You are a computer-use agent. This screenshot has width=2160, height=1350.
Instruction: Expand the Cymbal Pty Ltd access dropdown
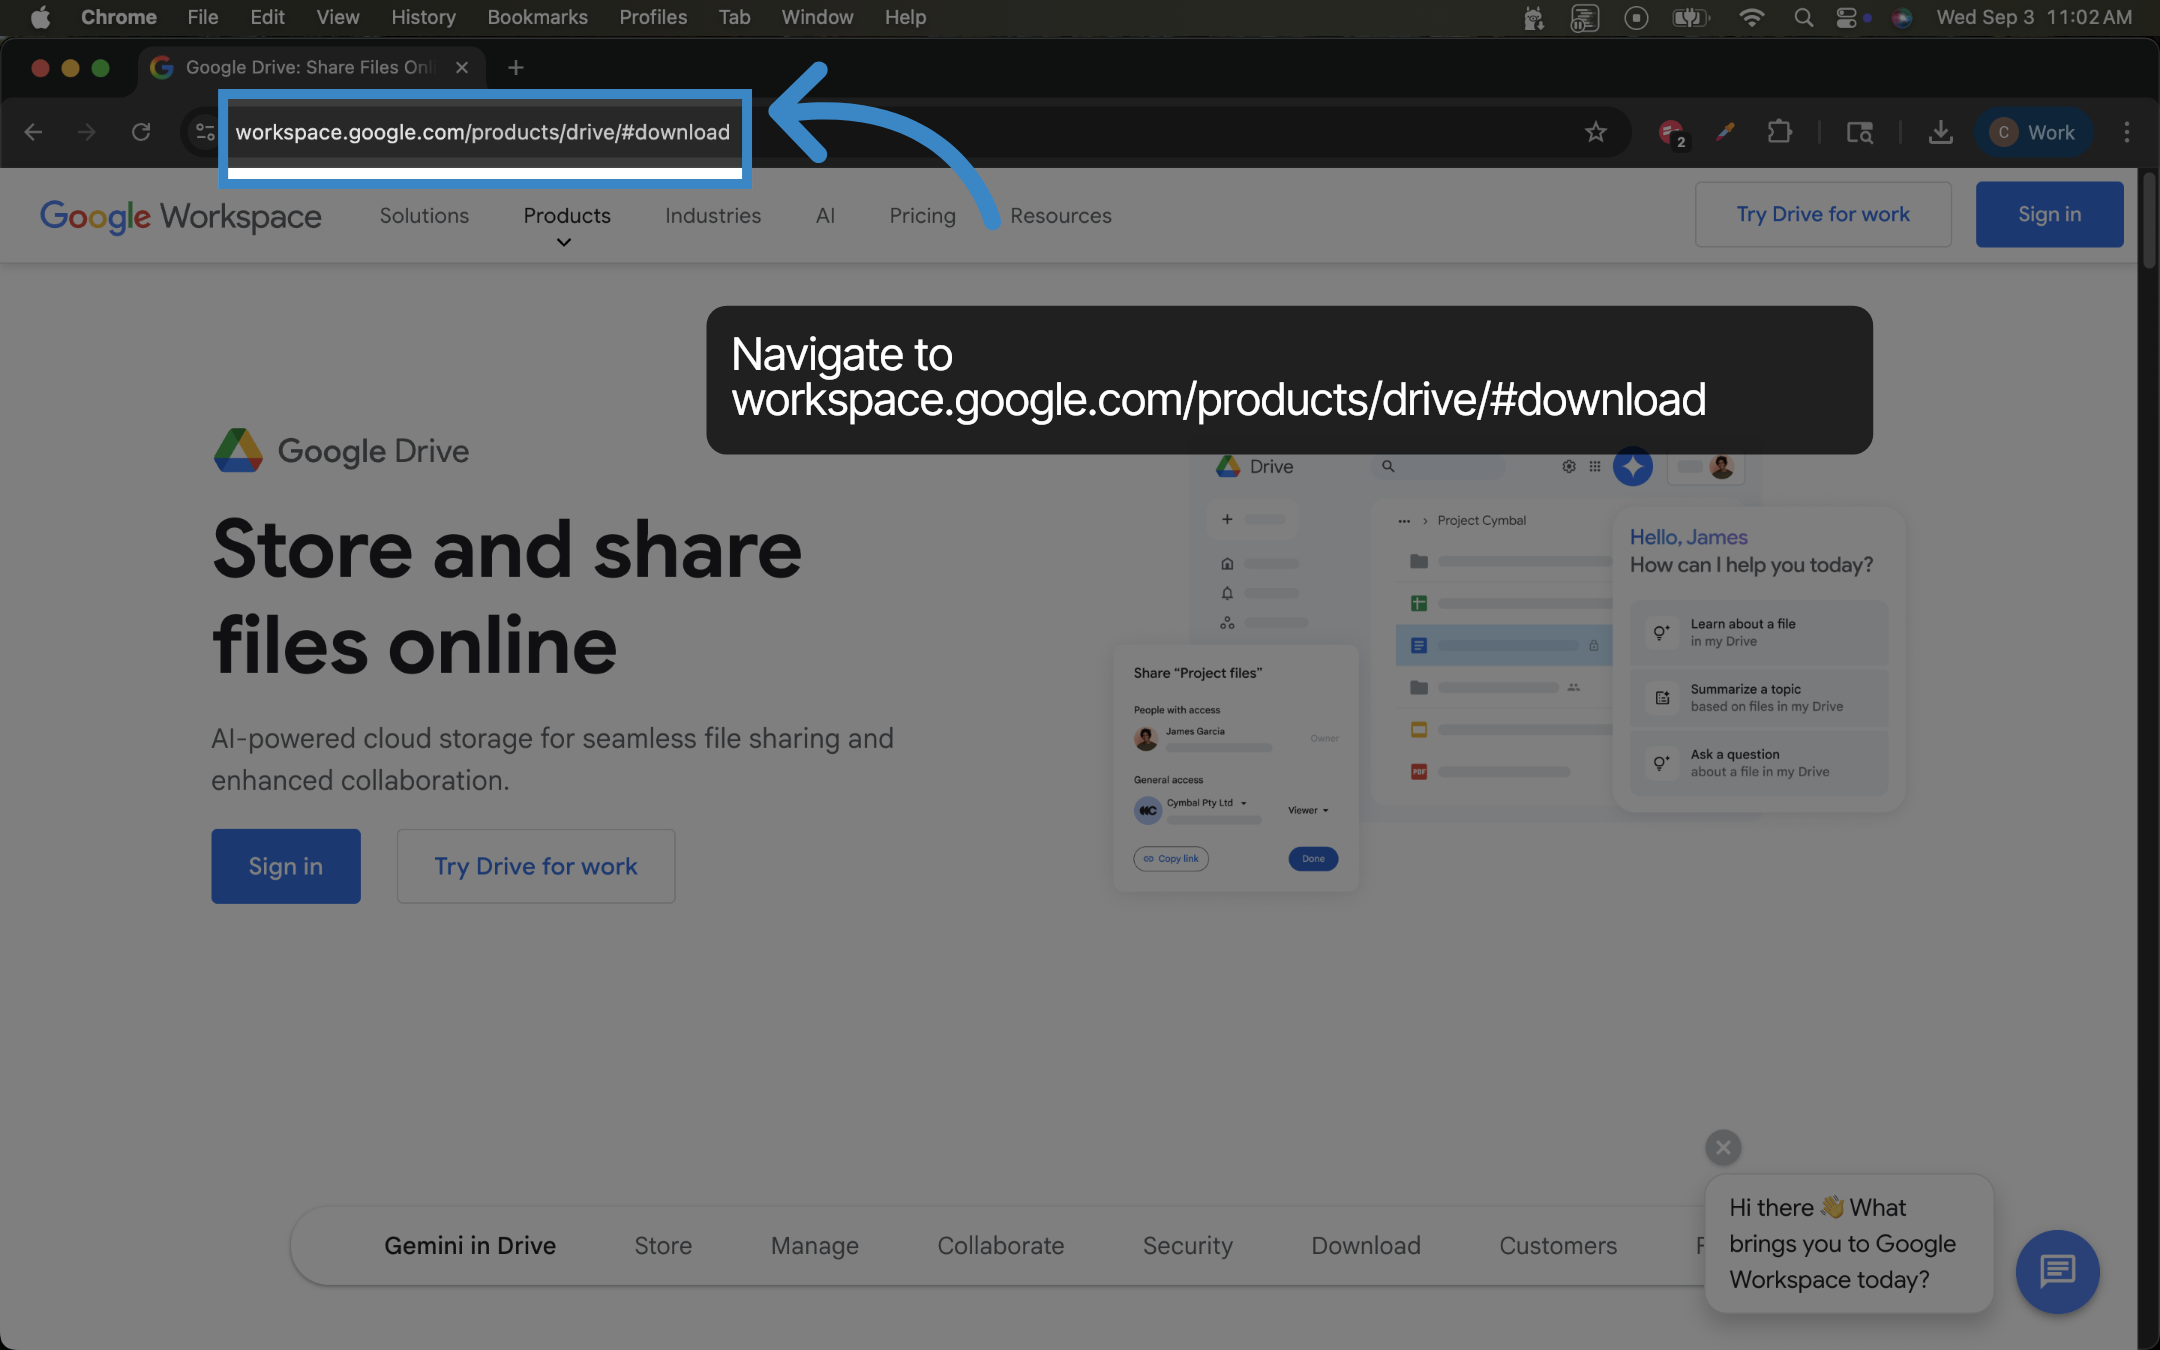[x=1243, y=803]
